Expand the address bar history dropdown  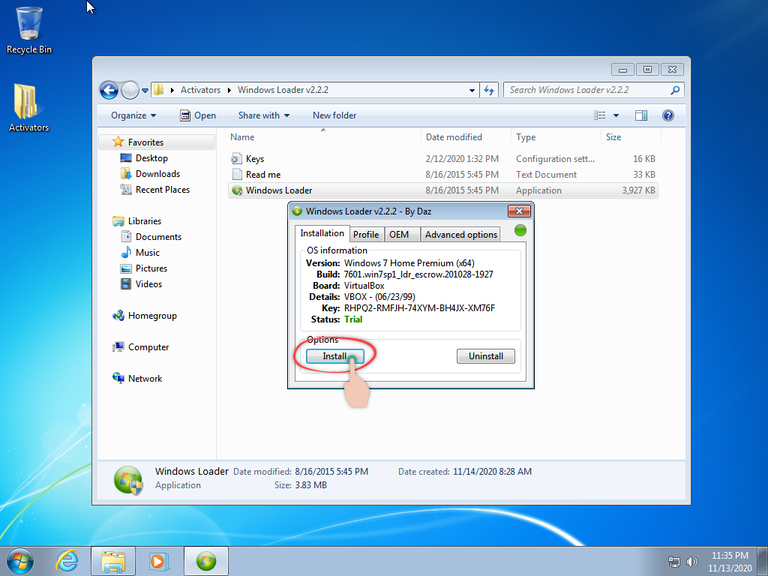(x=472, y=90)
